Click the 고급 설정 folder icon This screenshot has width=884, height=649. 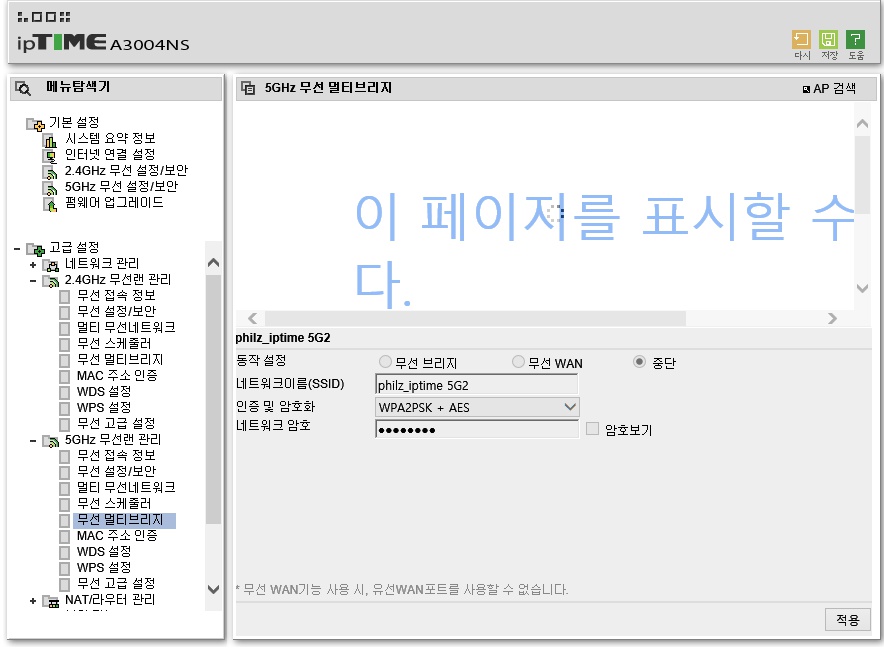(x=36, y=249)
